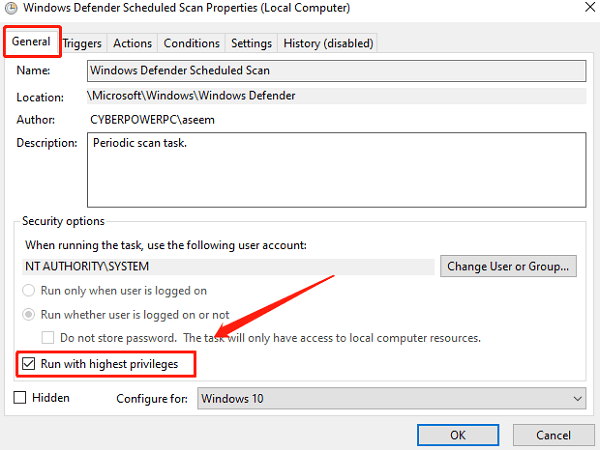Click the Location path \Microsoft\Windows\Windows Defender
This screenshot has width=600, height=450.
tap(336, 96)
